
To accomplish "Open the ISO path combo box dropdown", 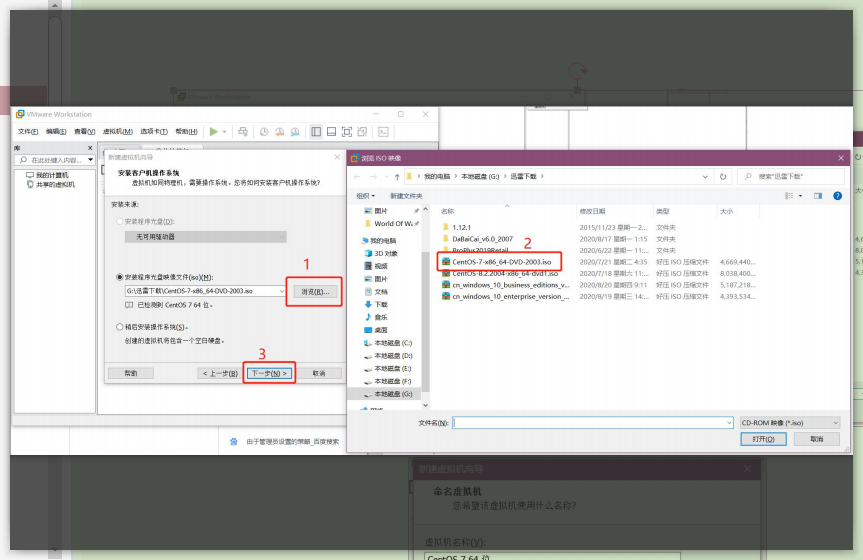I will pos(282,291).
